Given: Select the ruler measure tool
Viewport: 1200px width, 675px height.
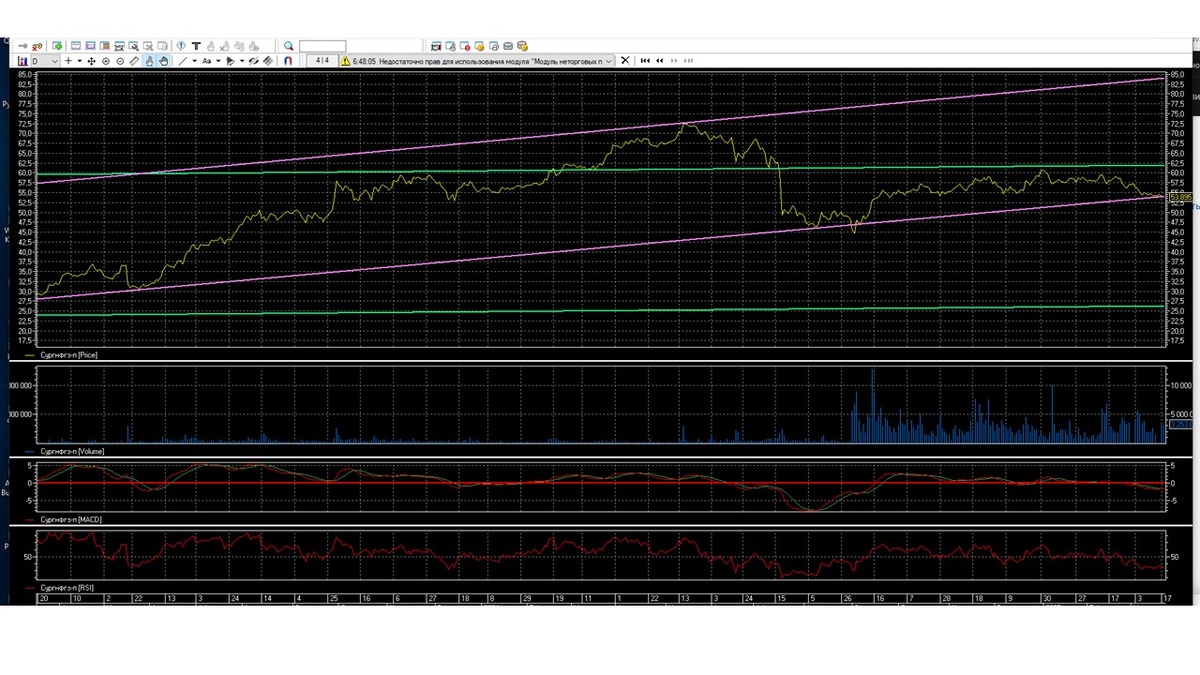Looking at the screenshot, I should click(x=134, y=61).
